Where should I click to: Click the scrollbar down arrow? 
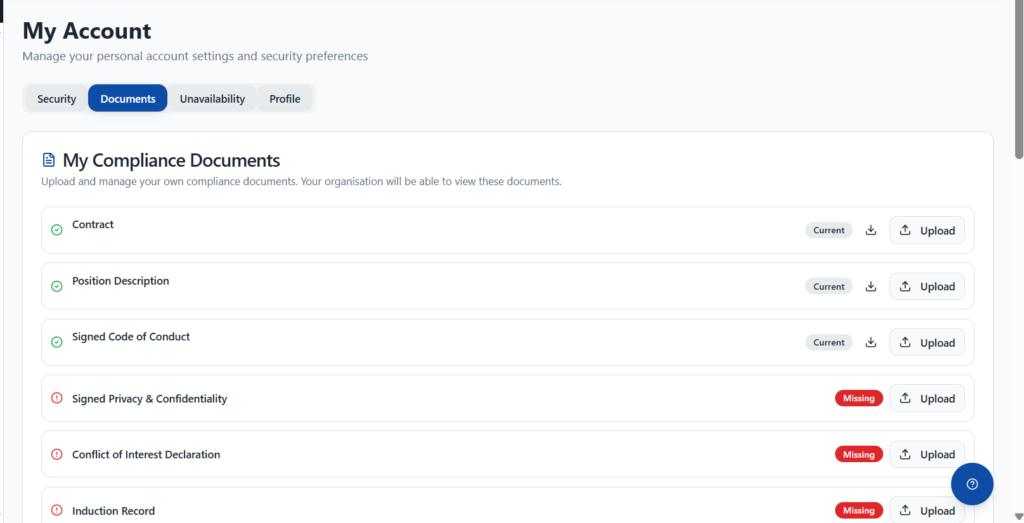pos(1019,517)
